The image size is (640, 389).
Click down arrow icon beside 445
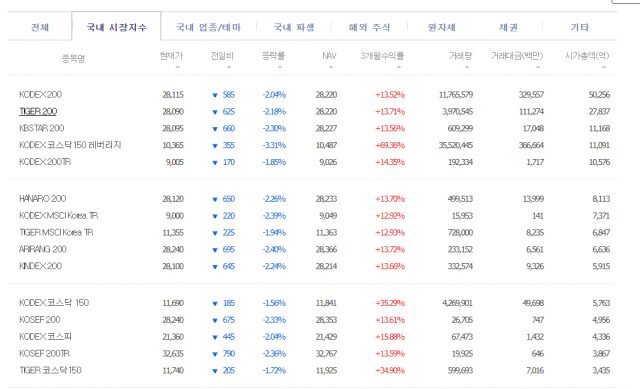pyautogui.click(x=215, y=337)
